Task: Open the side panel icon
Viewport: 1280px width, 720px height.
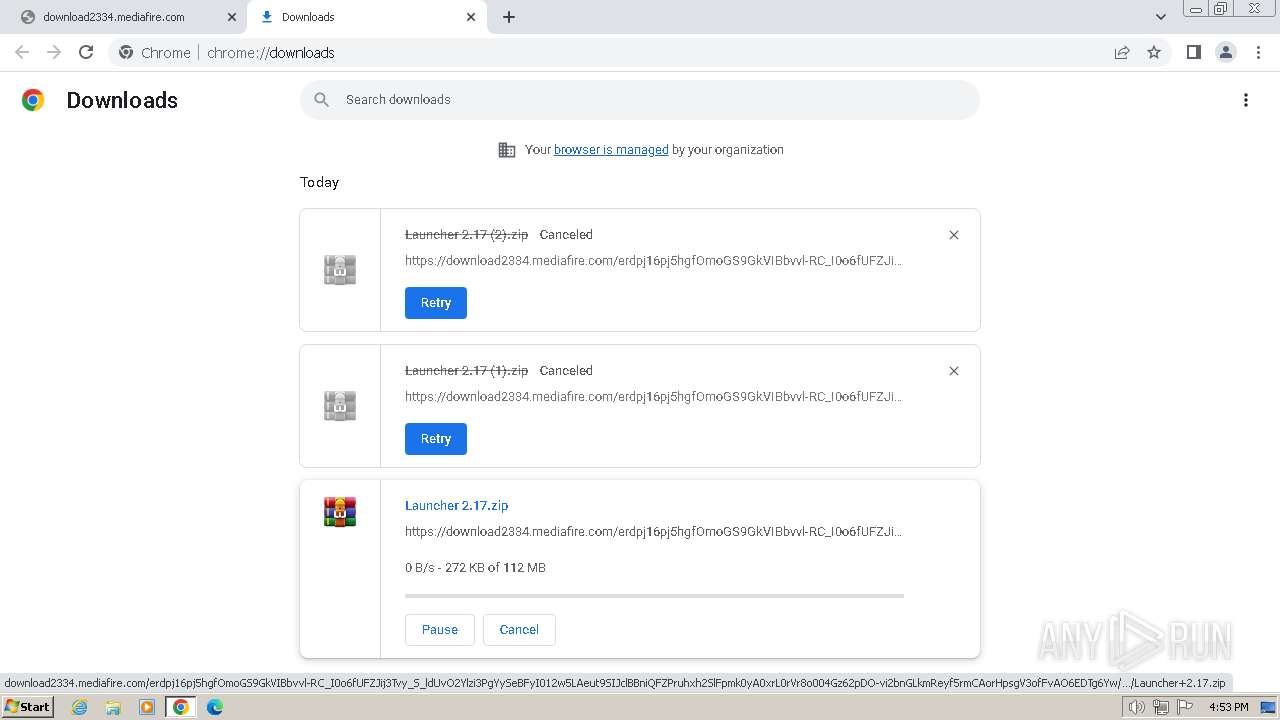Action: pyautogui.click(x=1193, y=52)
